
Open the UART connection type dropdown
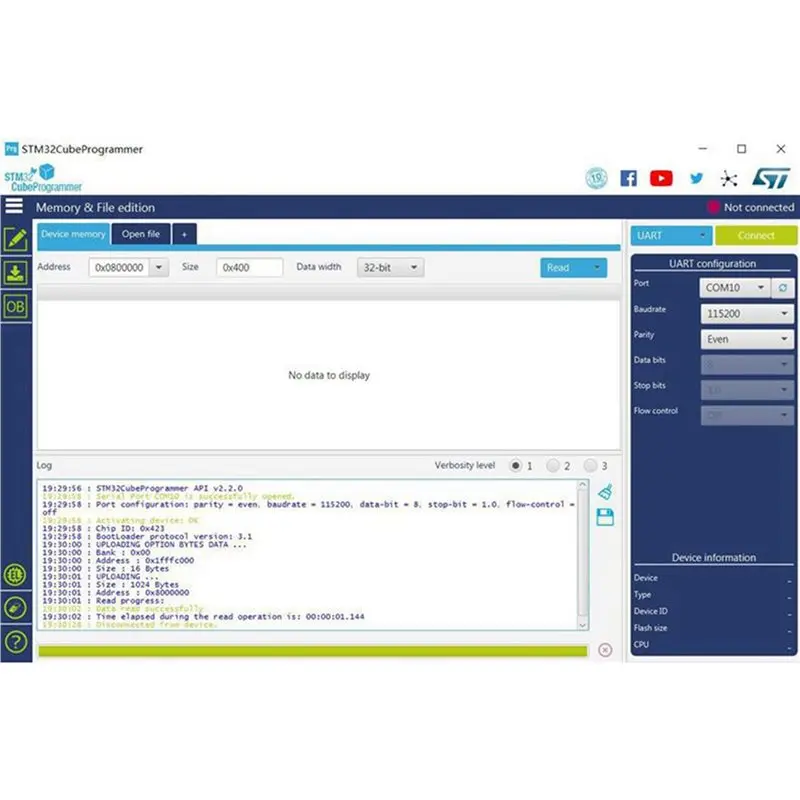point(671,236)
